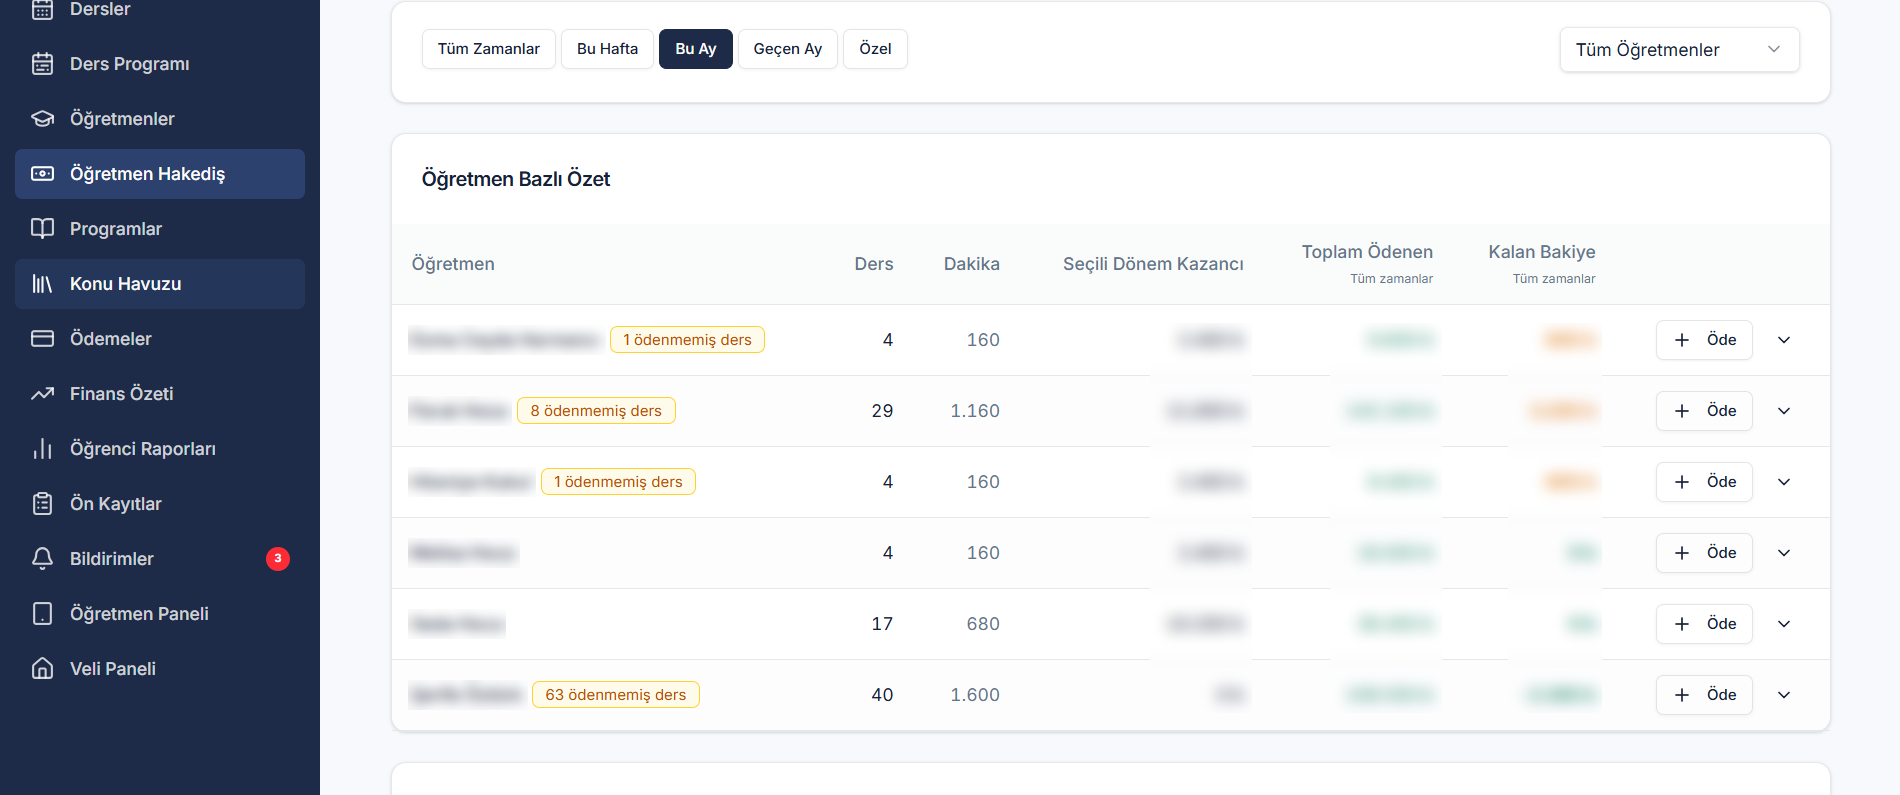Viewport: 1900px width, 795px height.
Task: Click the Öğretmenler graduation cap icon
Action: pos(42,119)
